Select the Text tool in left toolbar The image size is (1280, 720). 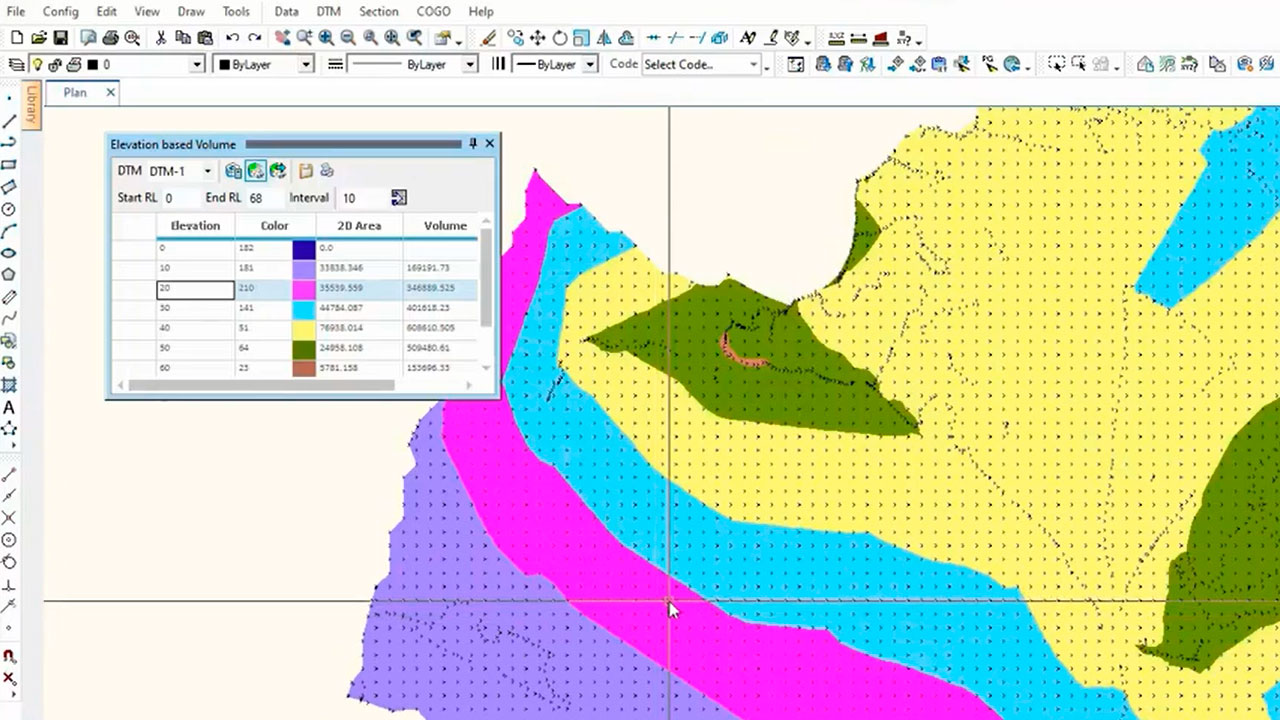(x=9, y=408)
